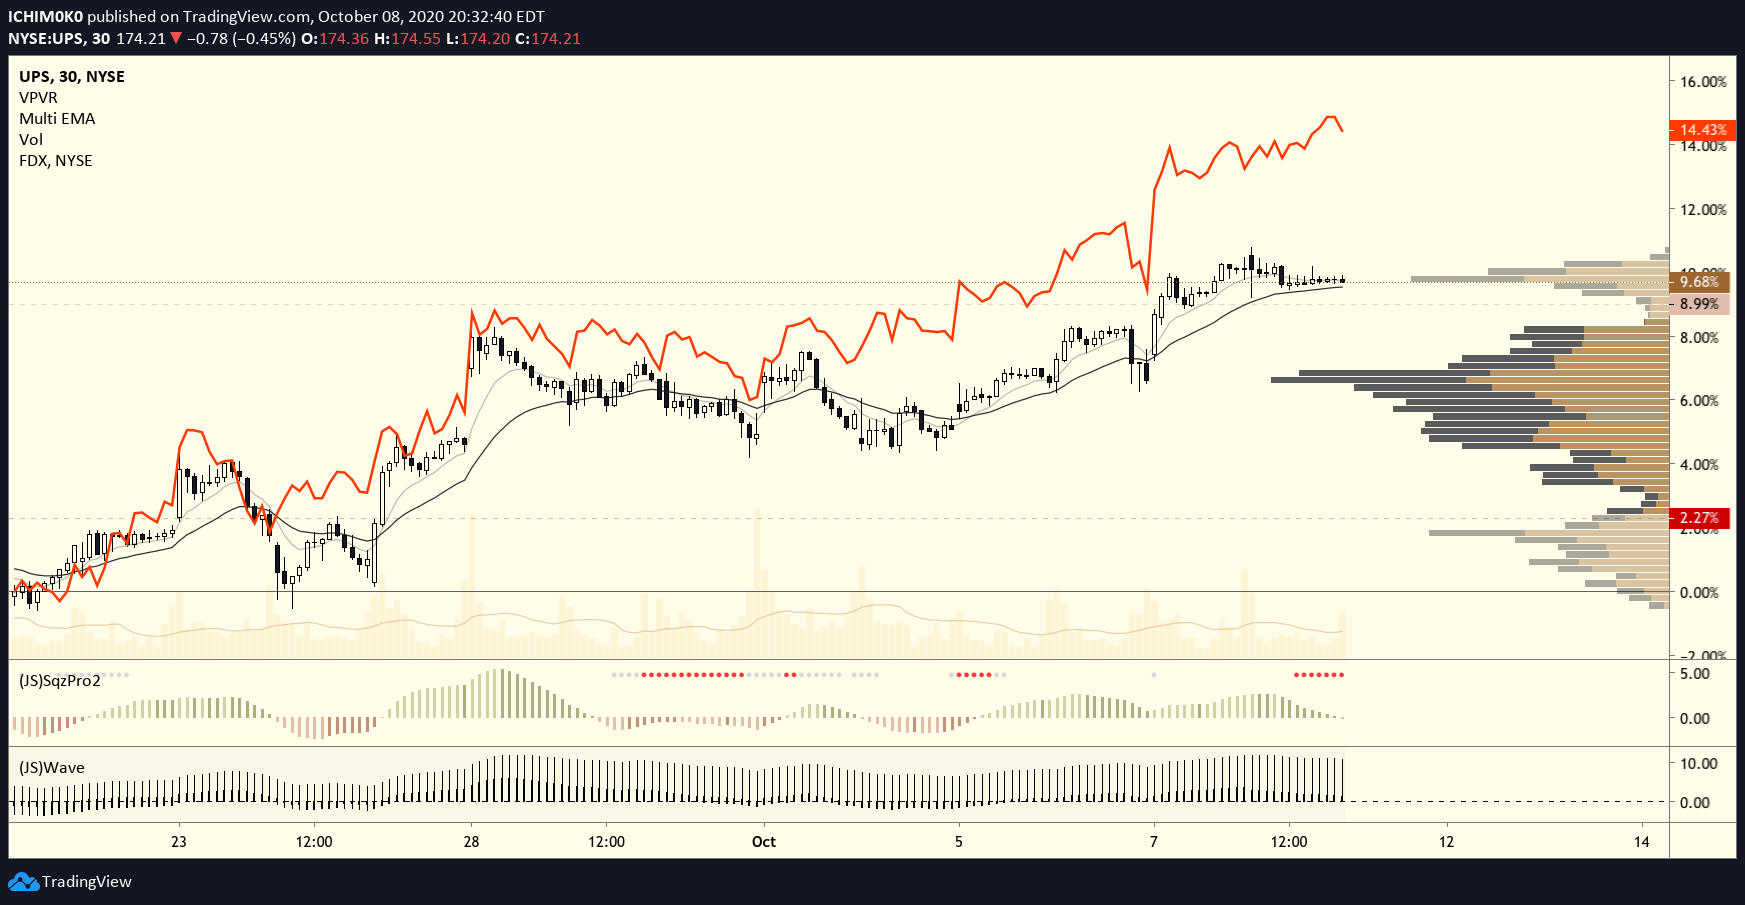Click the L:174.20 low value
The height and width of the screenshot is (905, 1745).
[478, 39]
